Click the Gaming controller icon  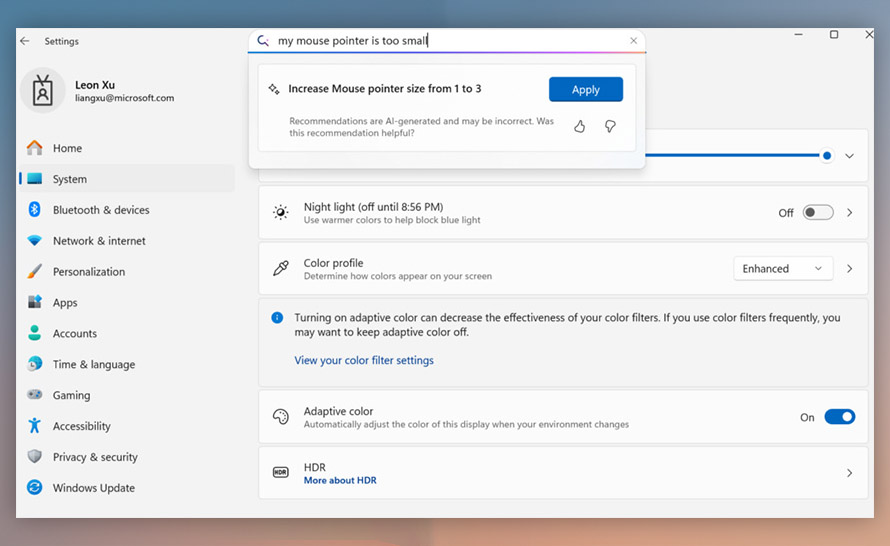(35, 394)
